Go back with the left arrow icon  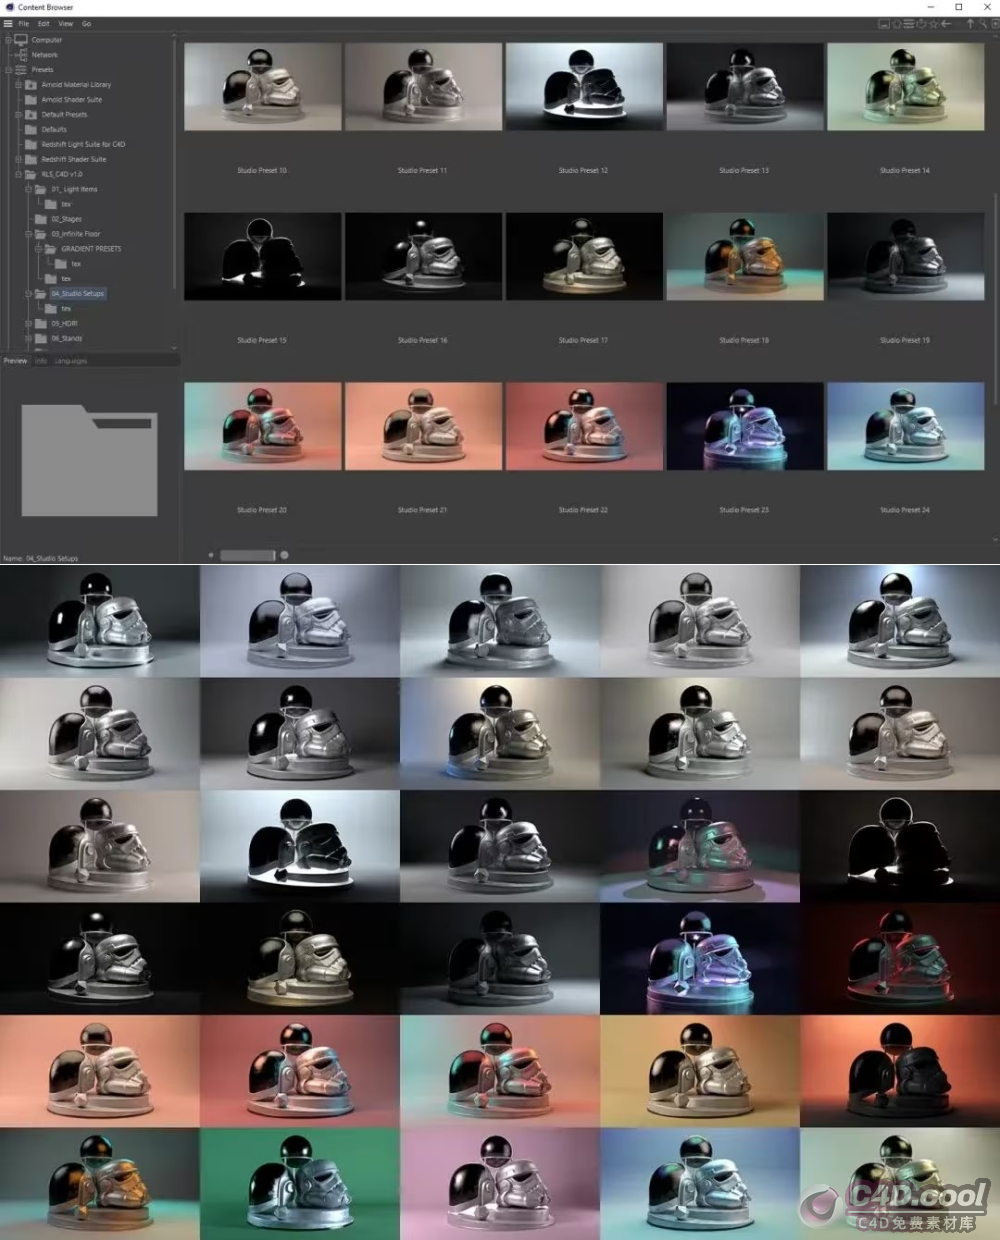pos(946,23)
